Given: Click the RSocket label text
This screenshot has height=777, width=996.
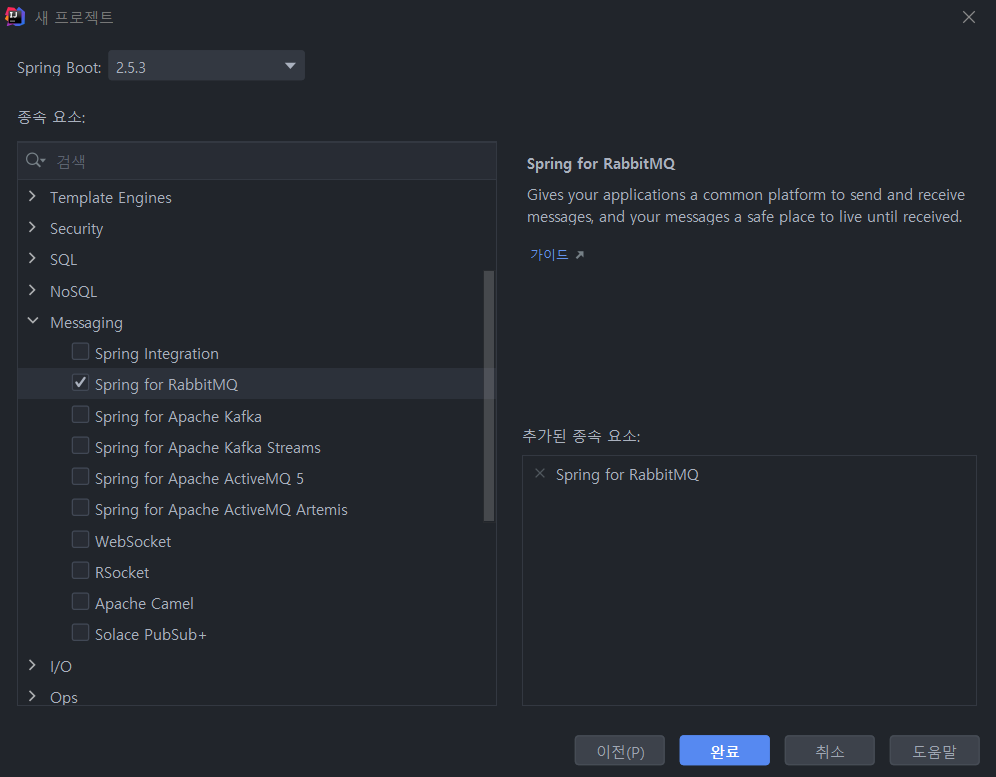Looking at the screenshot, I should 122,572.
